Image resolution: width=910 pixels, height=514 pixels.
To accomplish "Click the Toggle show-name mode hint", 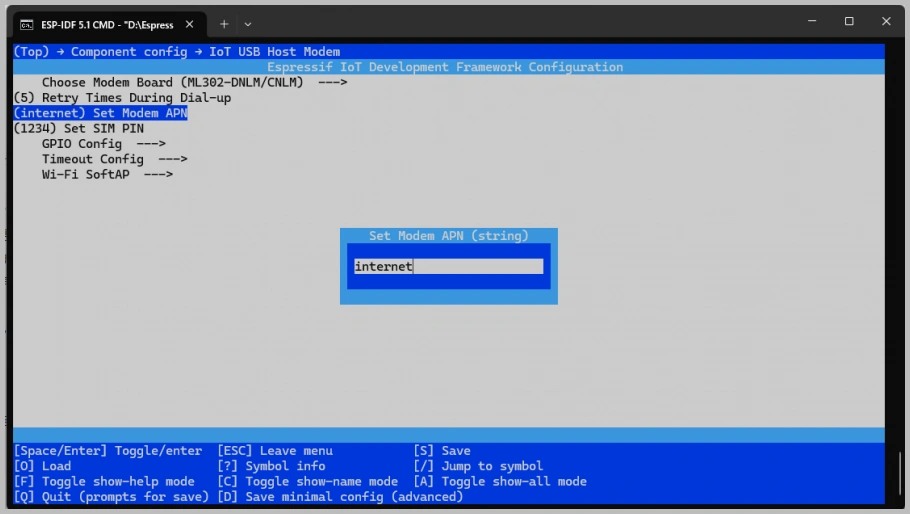I will pos(307,481).
